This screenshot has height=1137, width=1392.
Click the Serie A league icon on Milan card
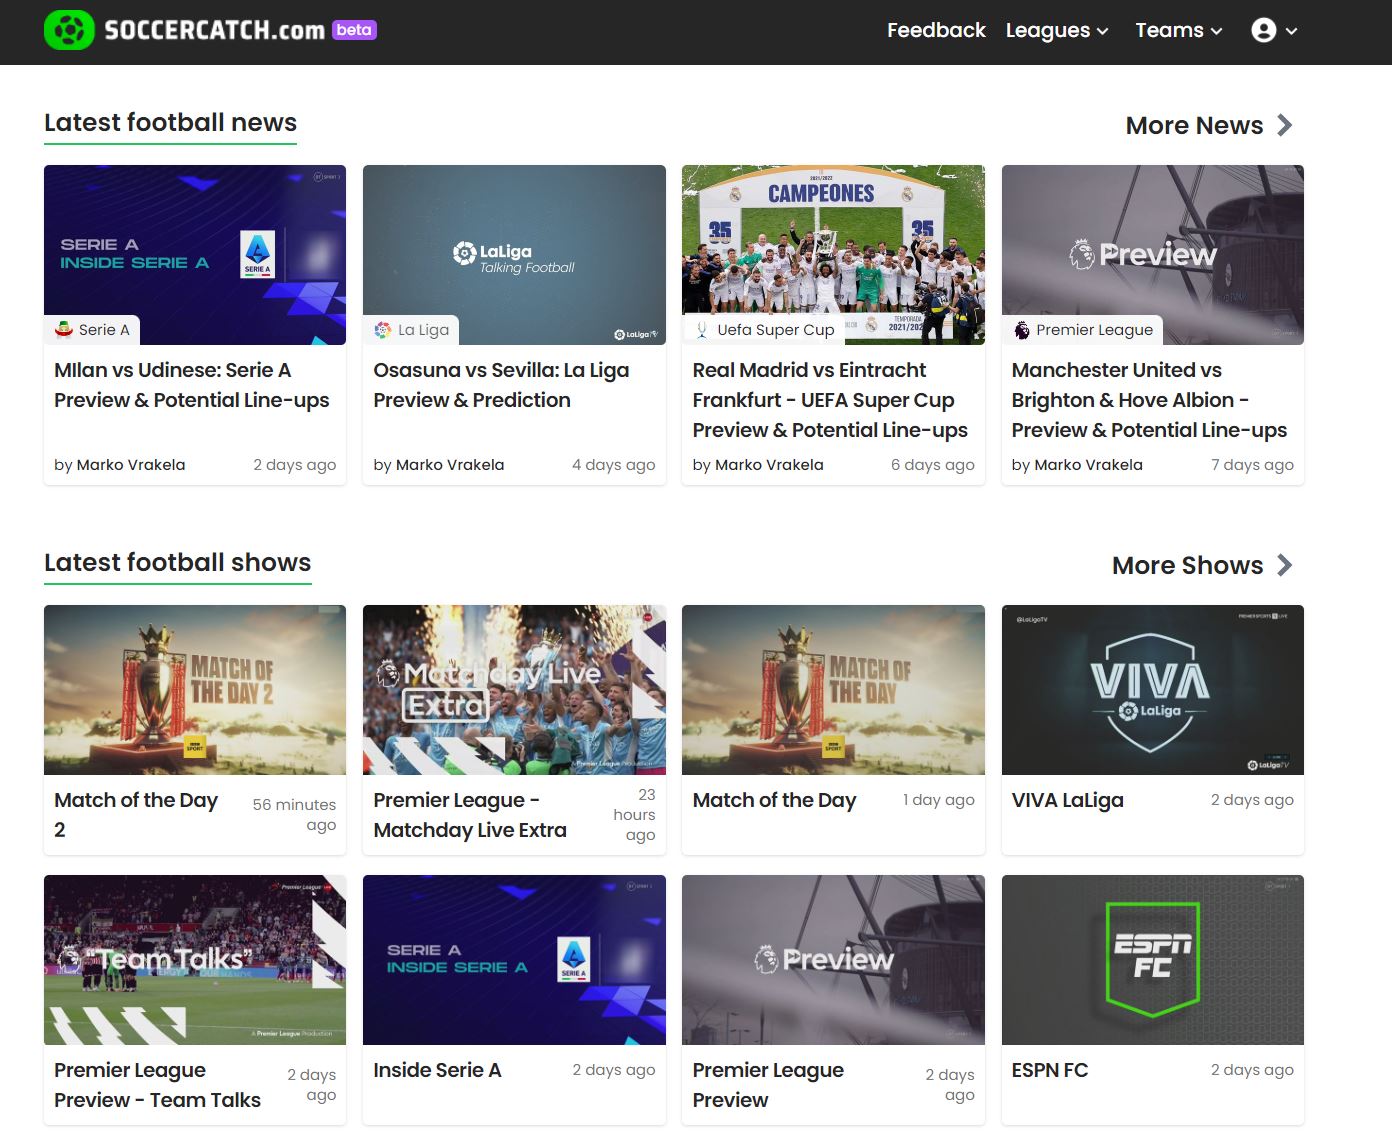64,329
